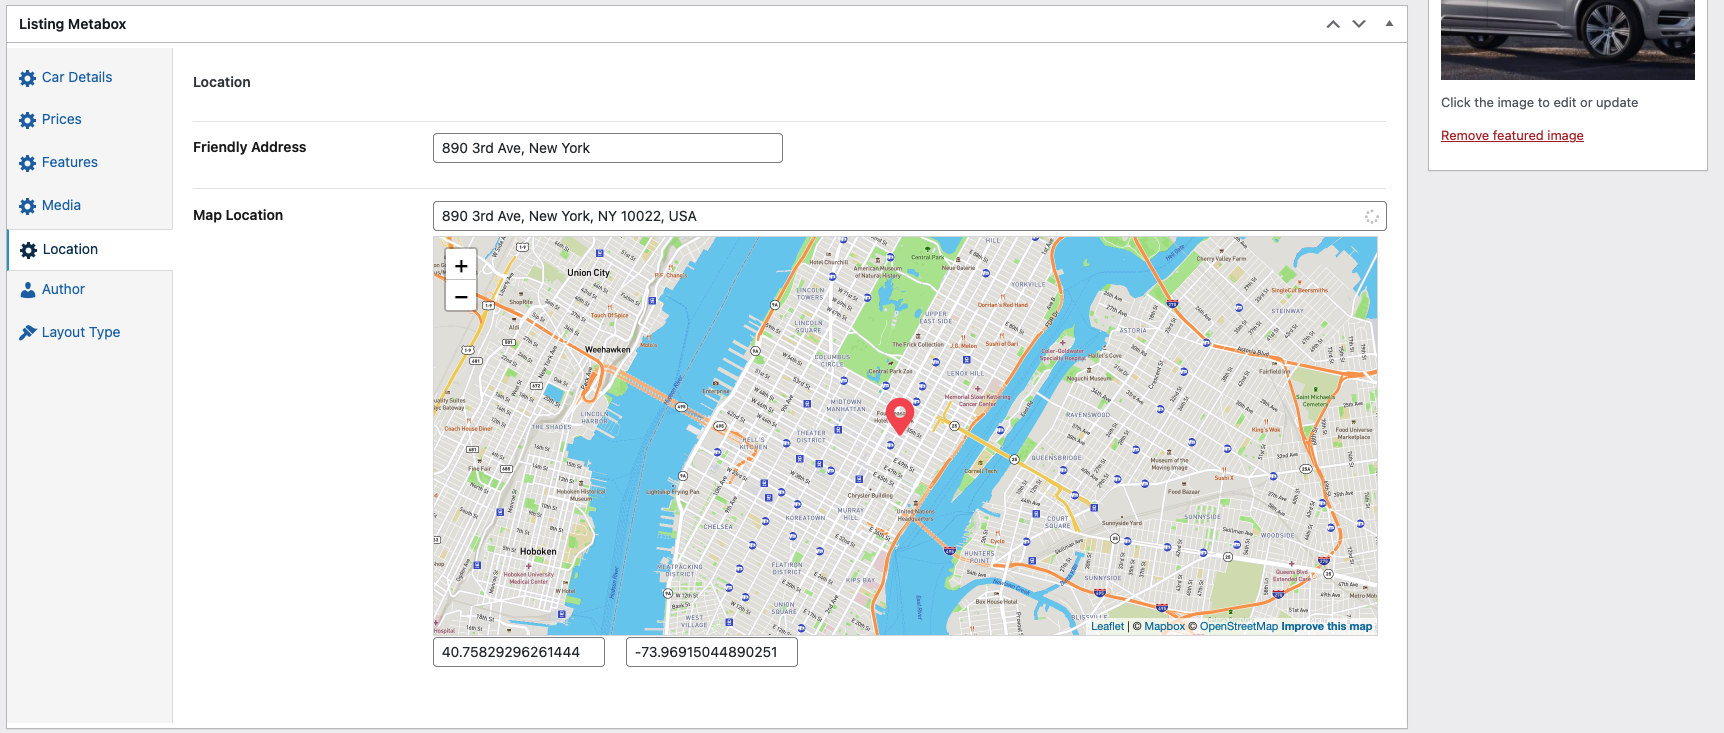Click the map zoom in plus button
The image size is (1724, 733).
pos(461,266)
